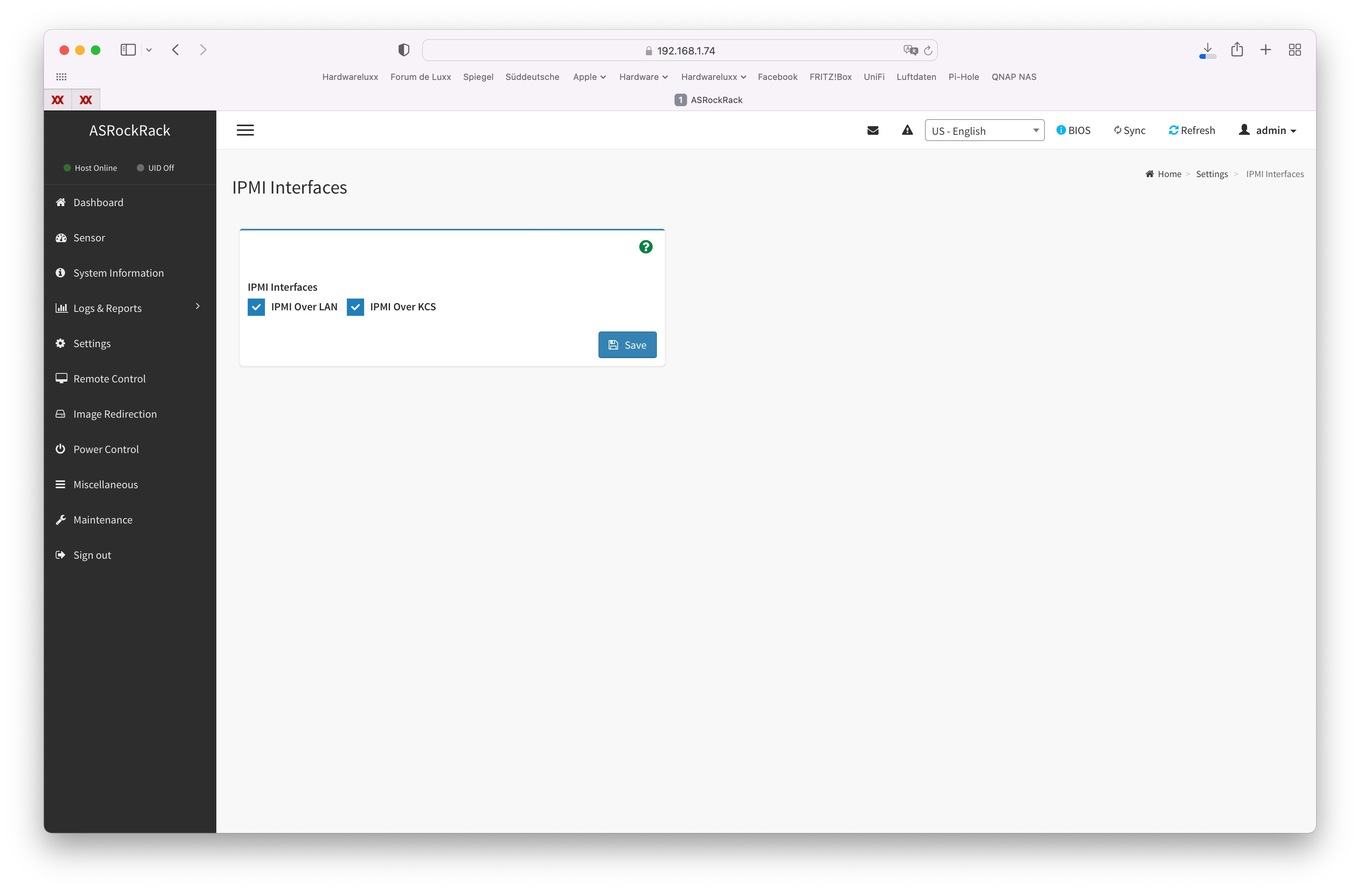Click the Safari address bar field
1360x891 pixels.
coord(680,50)
